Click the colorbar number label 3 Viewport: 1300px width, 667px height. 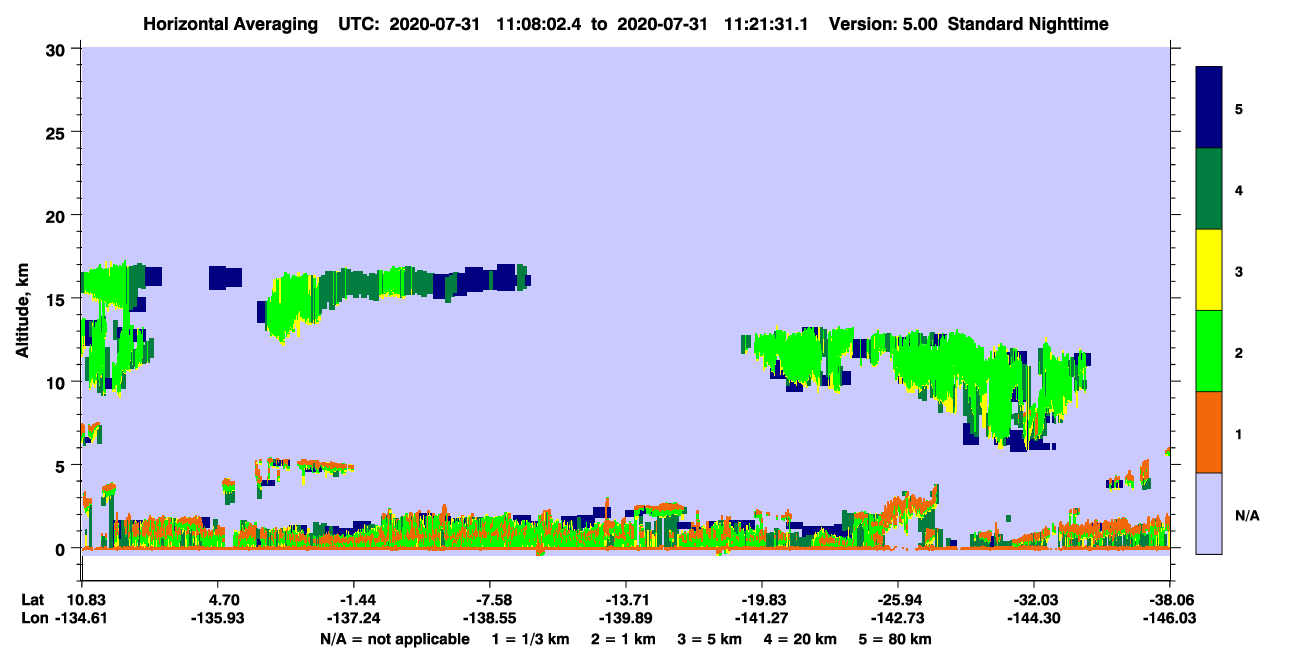point(1239,271)
